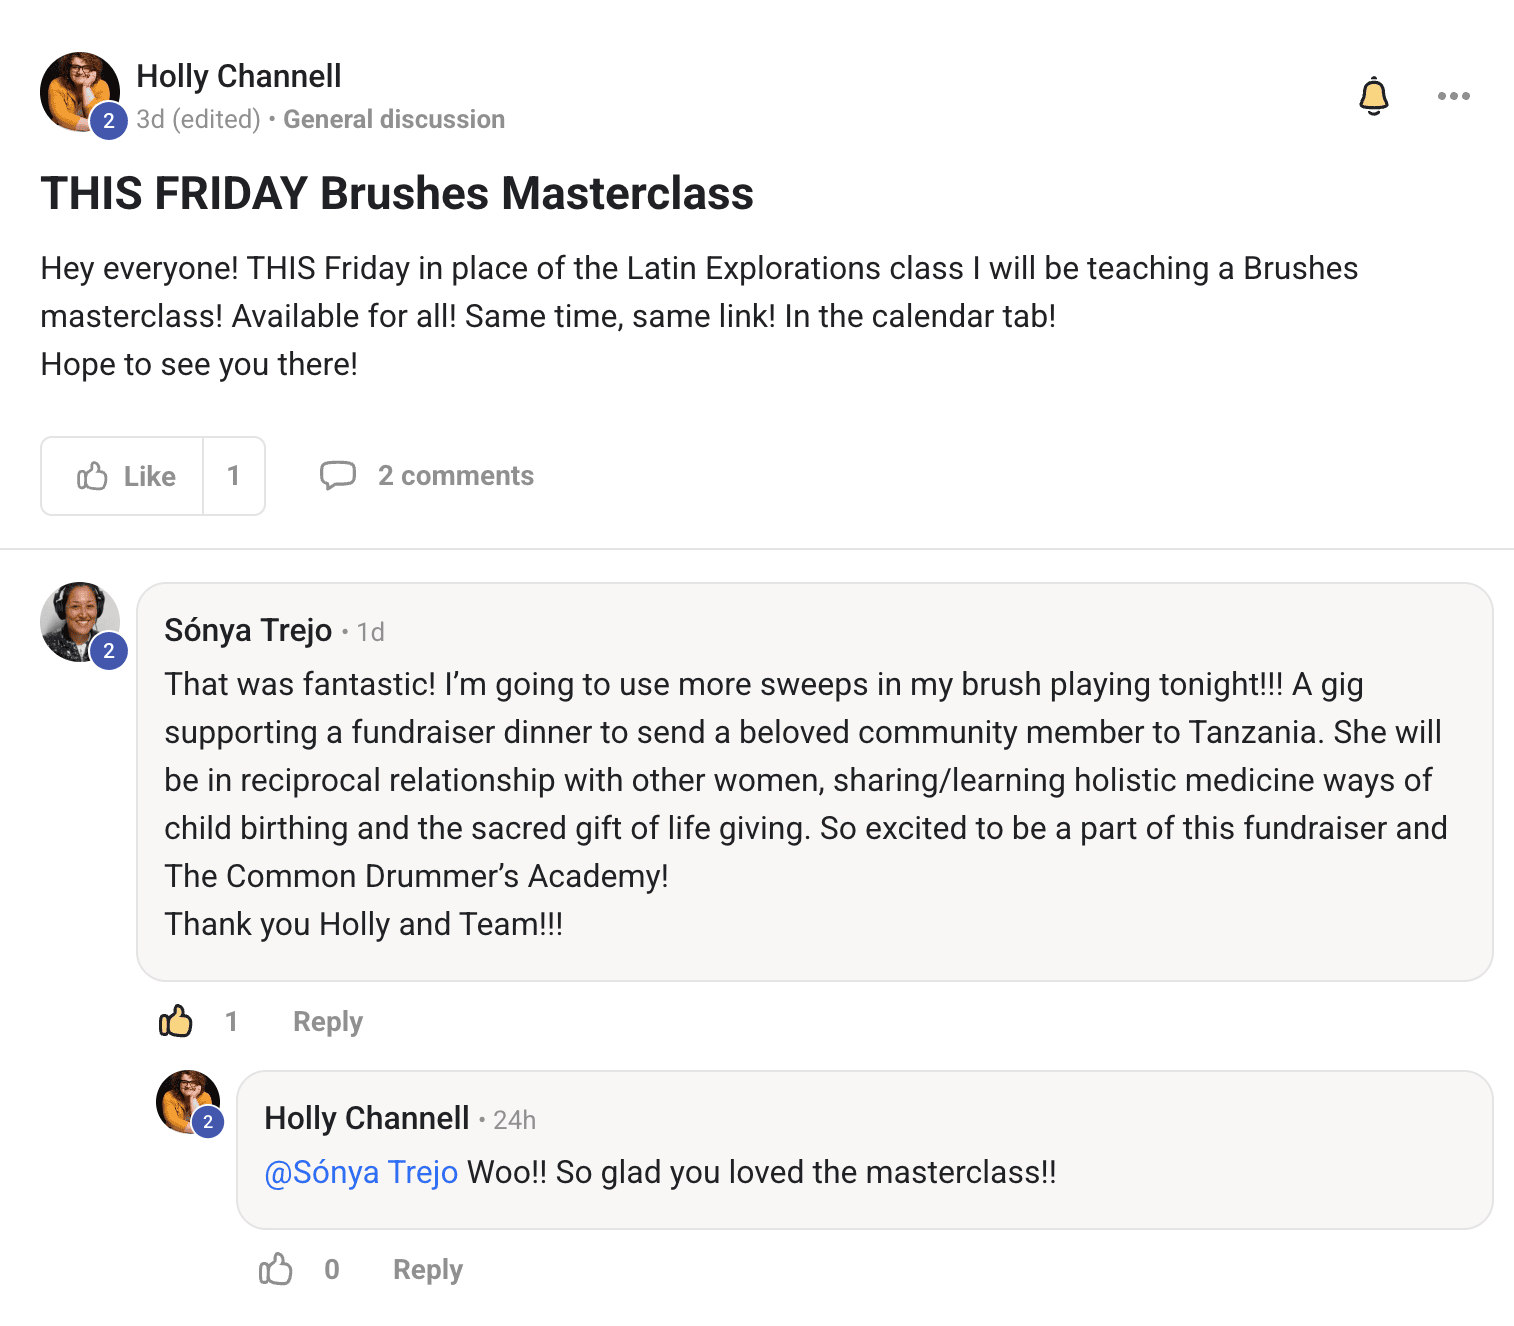Screen dimensions: 1514x1326
Task: Click the level 2 badge on the post avatar
Action: tap(109, 121)
